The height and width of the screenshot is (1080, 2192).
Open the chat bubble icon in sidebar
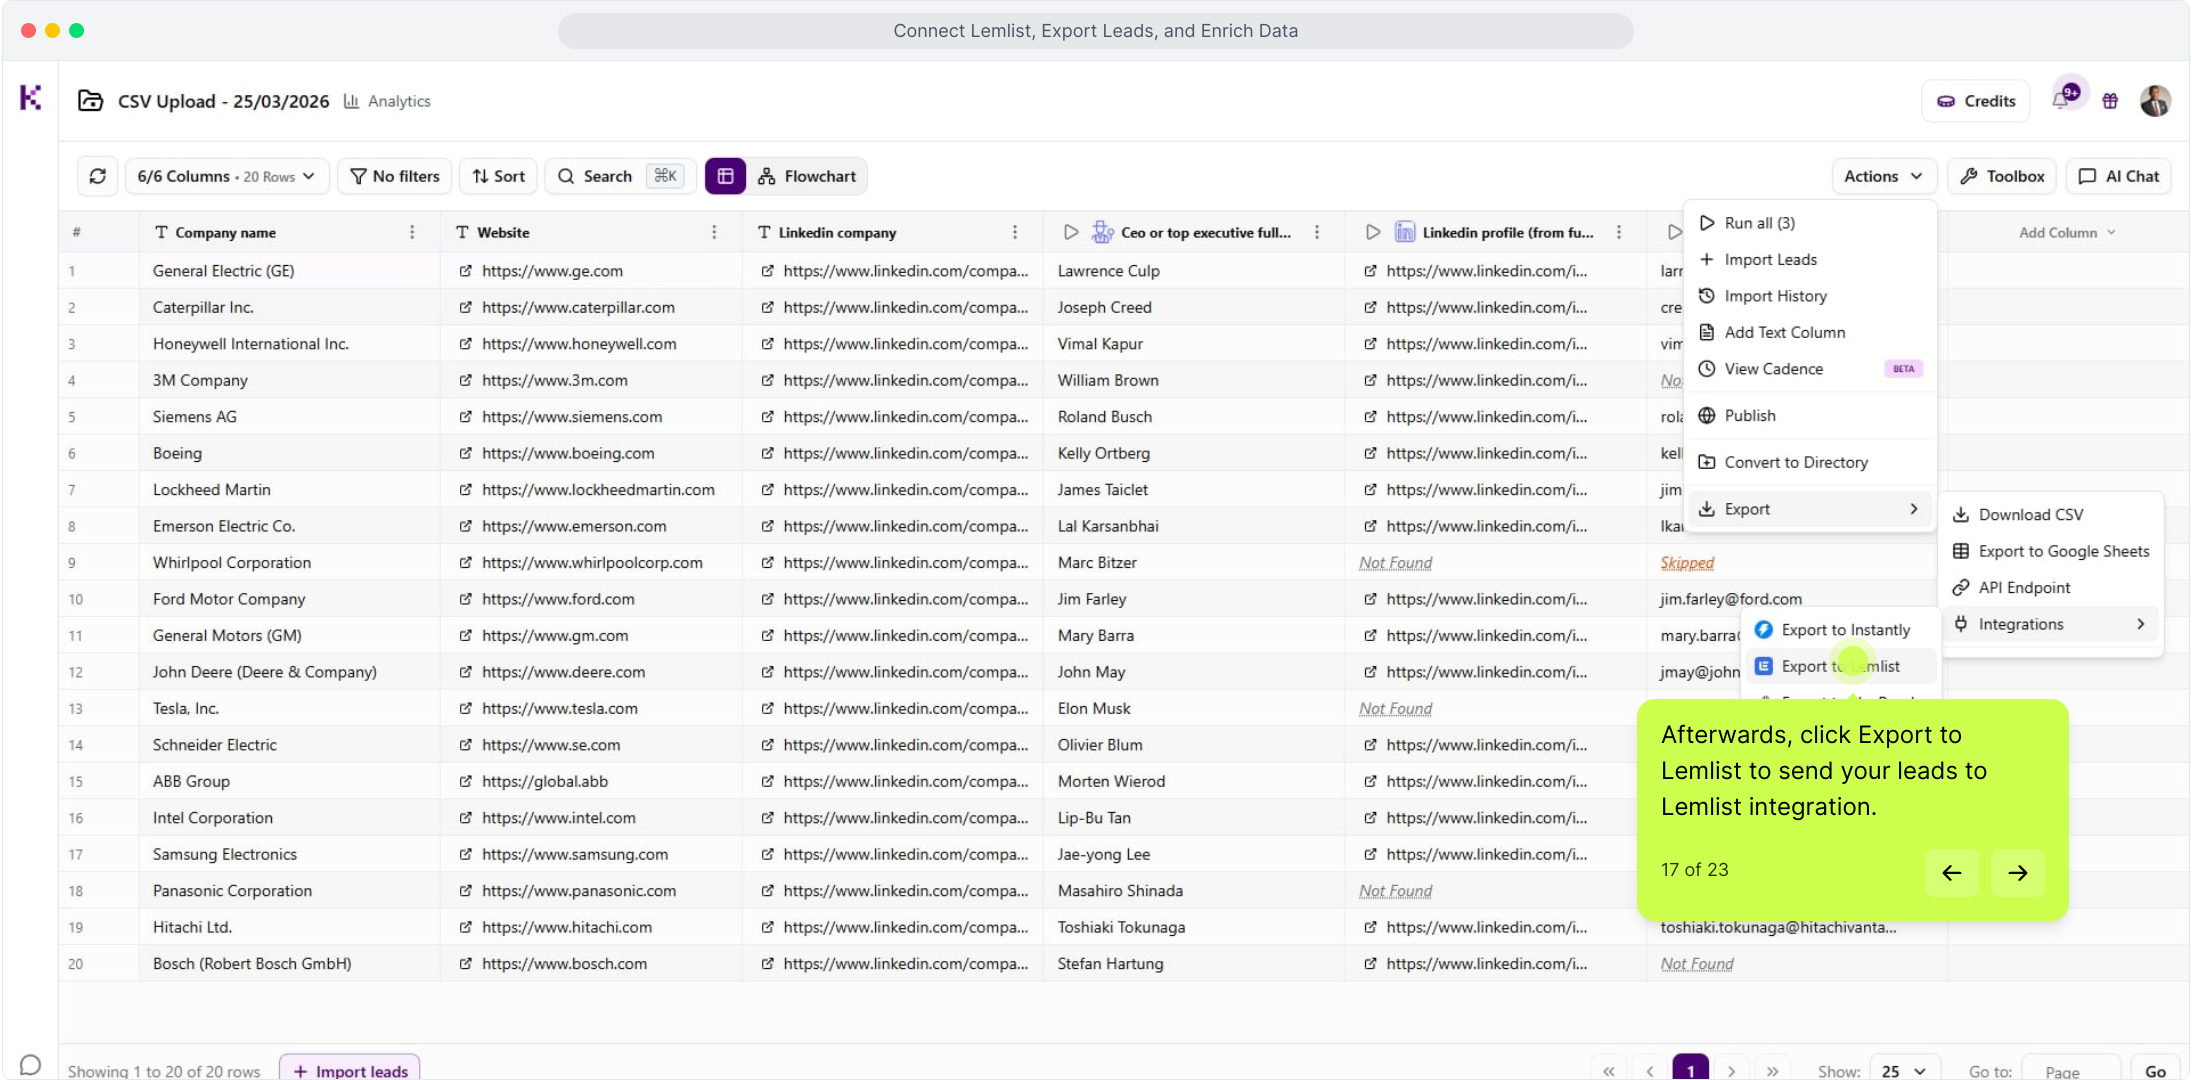pos(31,1065)
